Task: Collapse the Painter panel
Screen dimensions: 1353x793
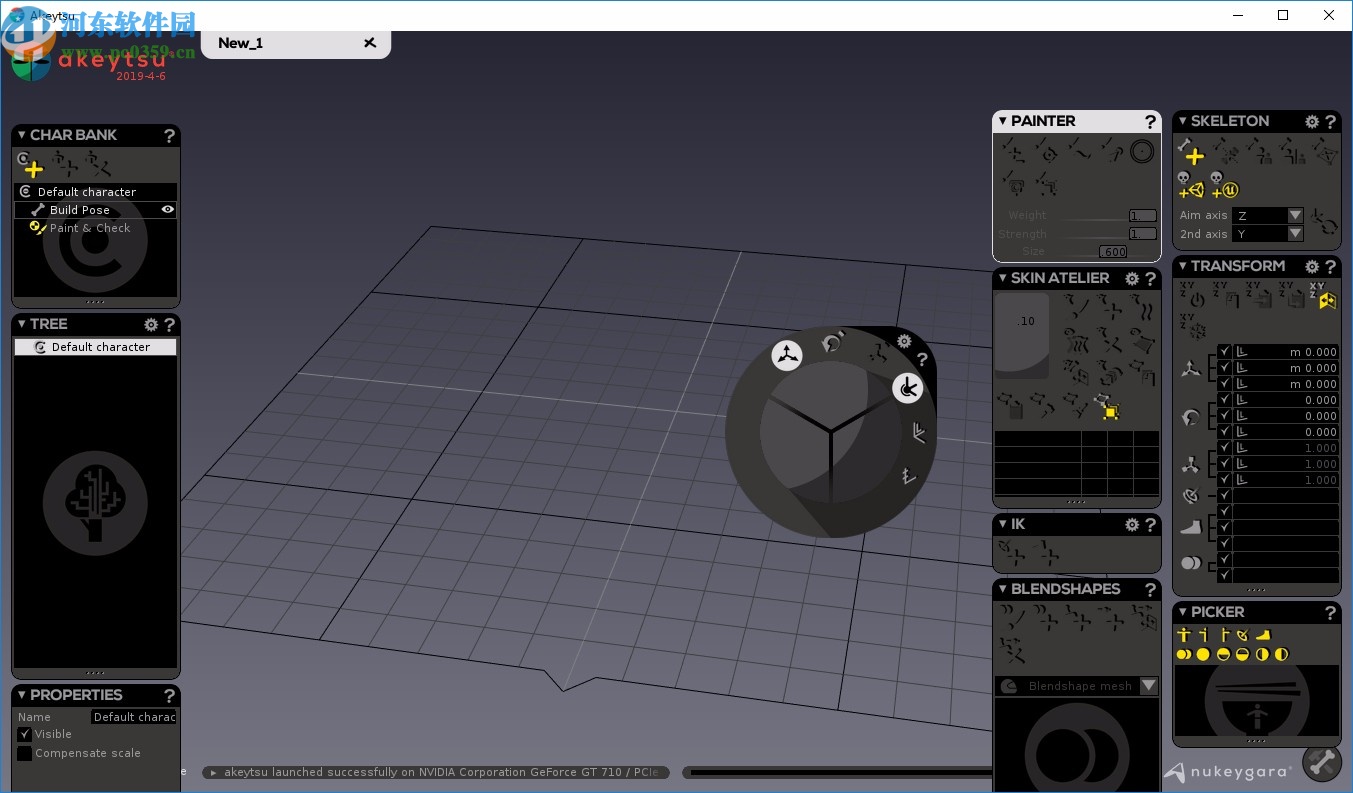Action: [x=1003, y=121]
